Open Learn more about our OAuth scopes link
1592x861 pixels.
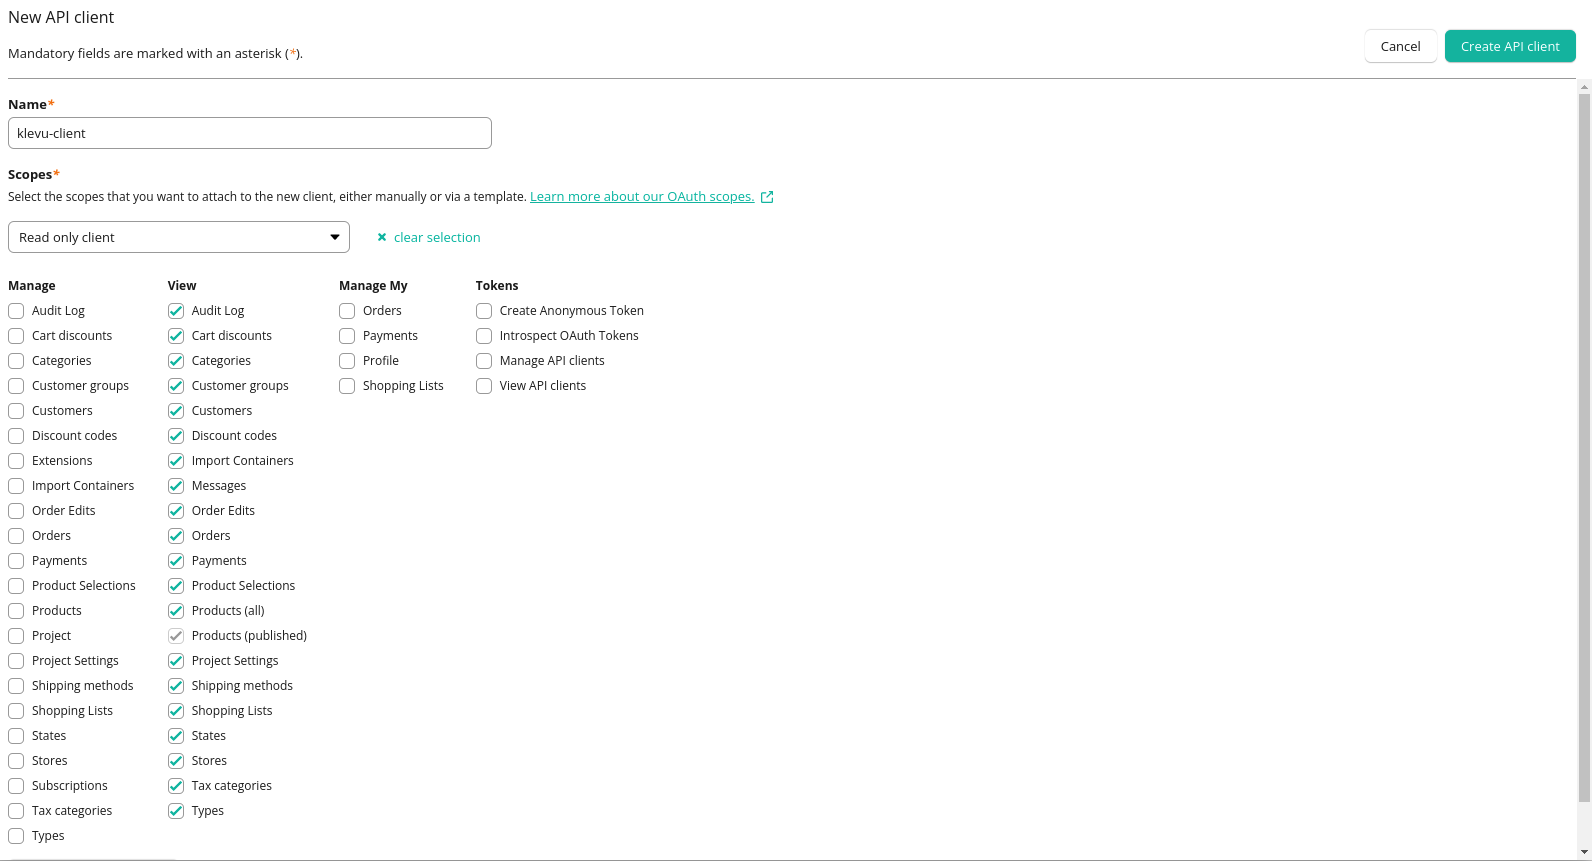click(x=641, y=197)
